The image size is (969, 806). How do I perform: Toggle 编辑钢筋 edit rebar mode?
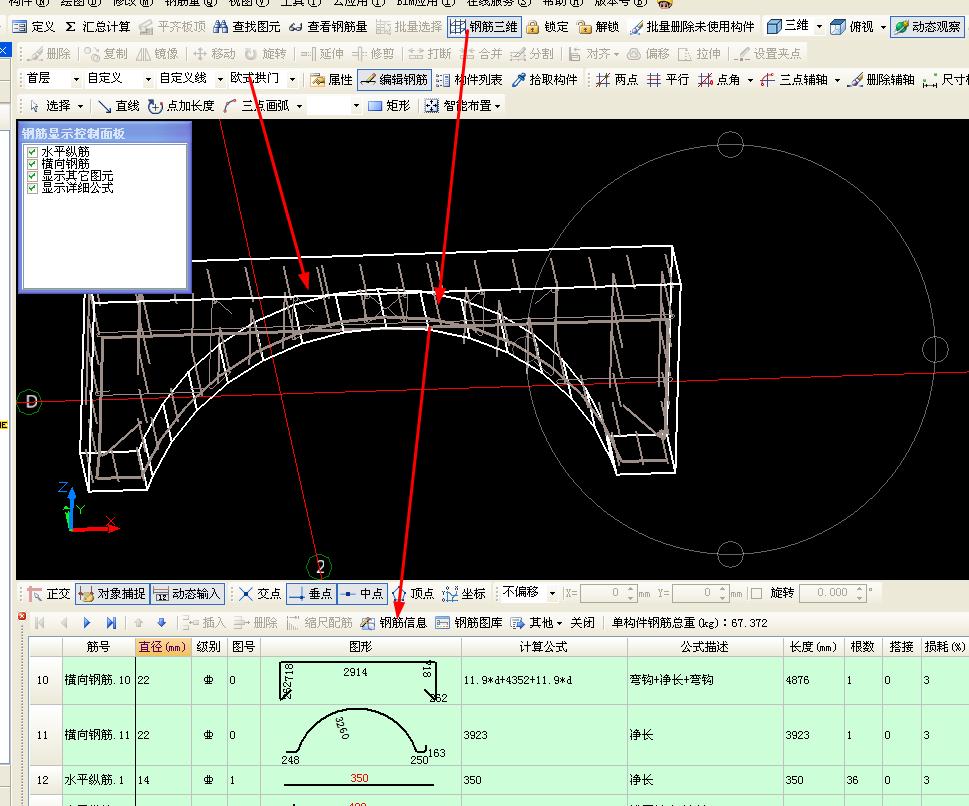pos(394,79)
